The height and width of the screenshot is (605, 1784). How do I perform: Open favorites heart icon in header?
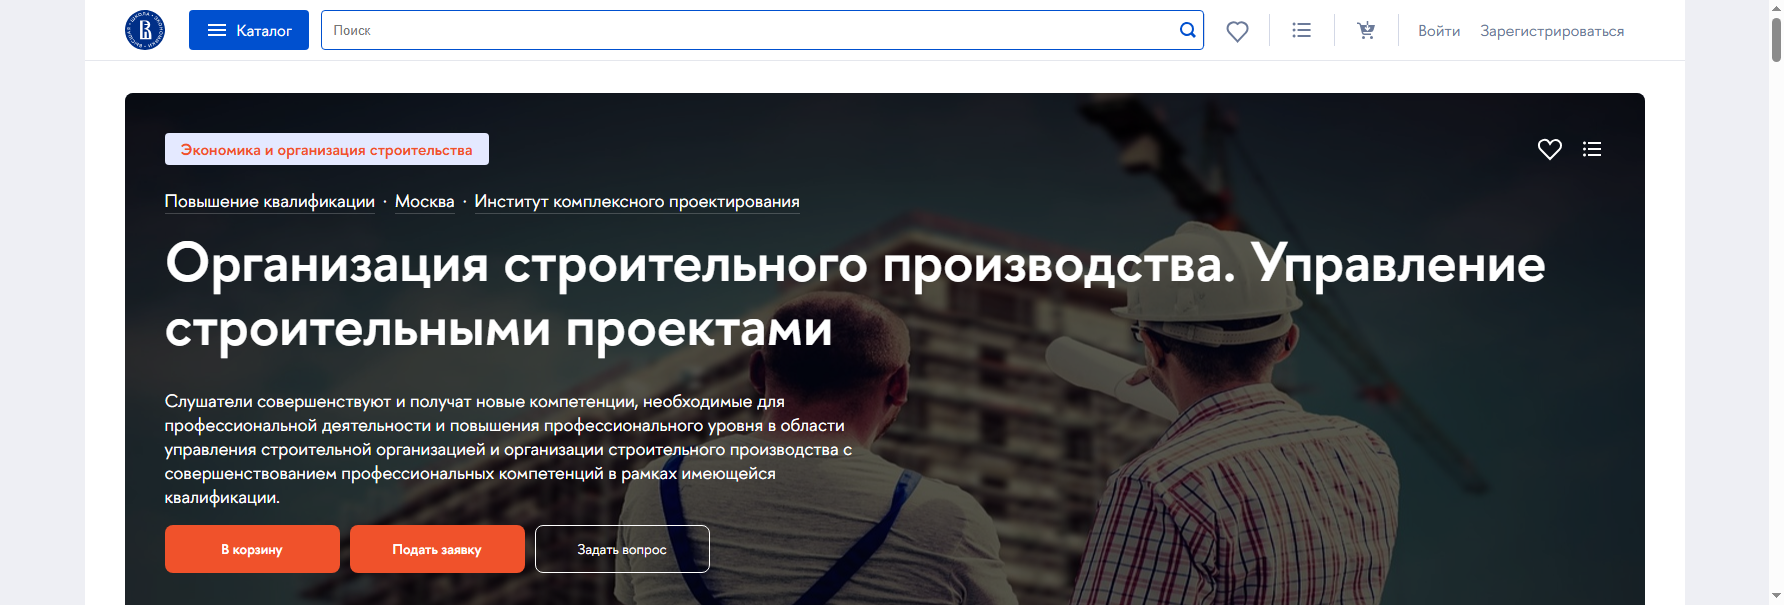[1238, 31]
